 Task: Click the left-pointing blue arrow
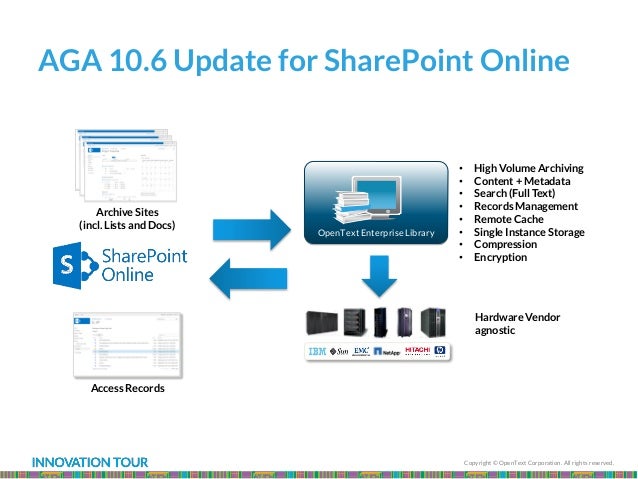pyautogui.click(x=248, y=278)
